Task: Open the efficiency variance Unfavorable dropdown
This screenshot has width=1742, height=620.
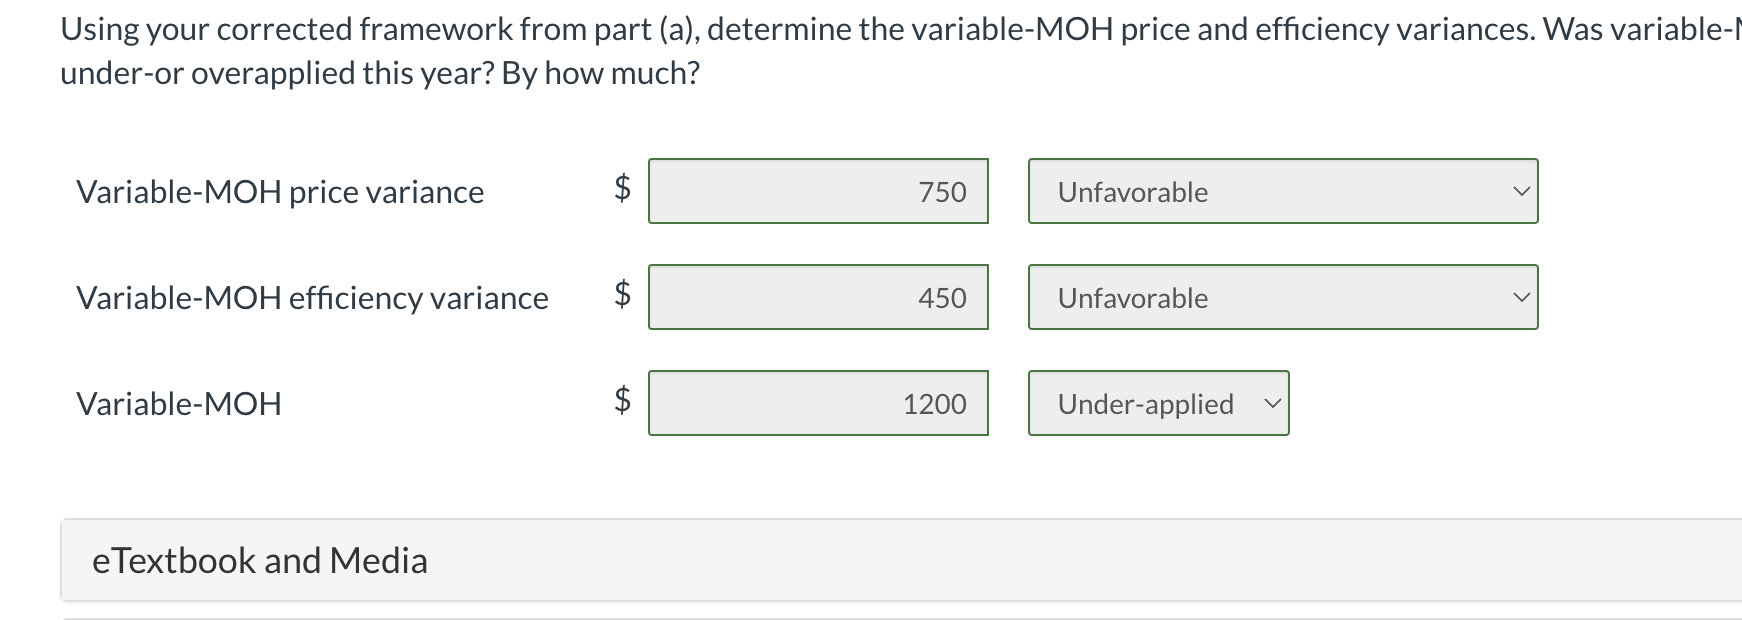Action: coord(1283,297)
